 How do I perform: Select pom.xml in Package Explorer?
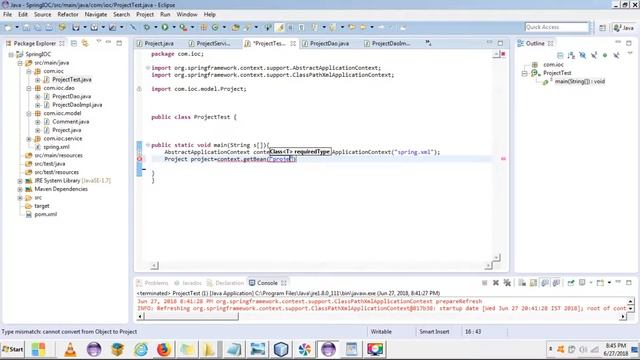click(x=46, y=214)
